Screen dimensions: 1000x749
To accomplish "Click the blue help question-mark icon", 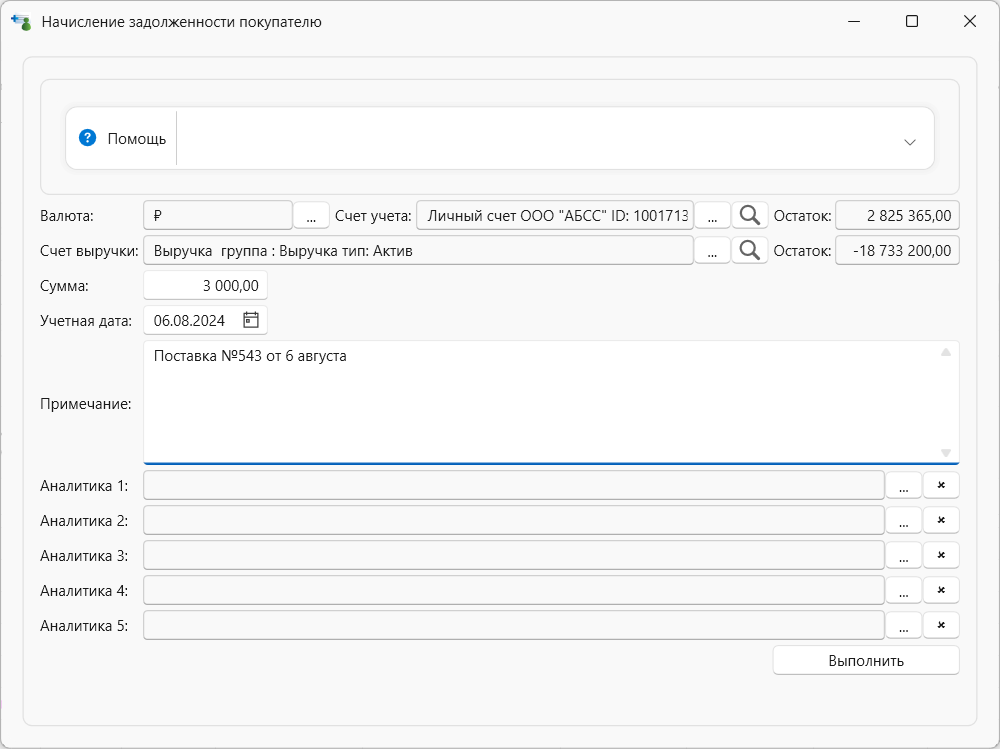I will coord(87,138).
